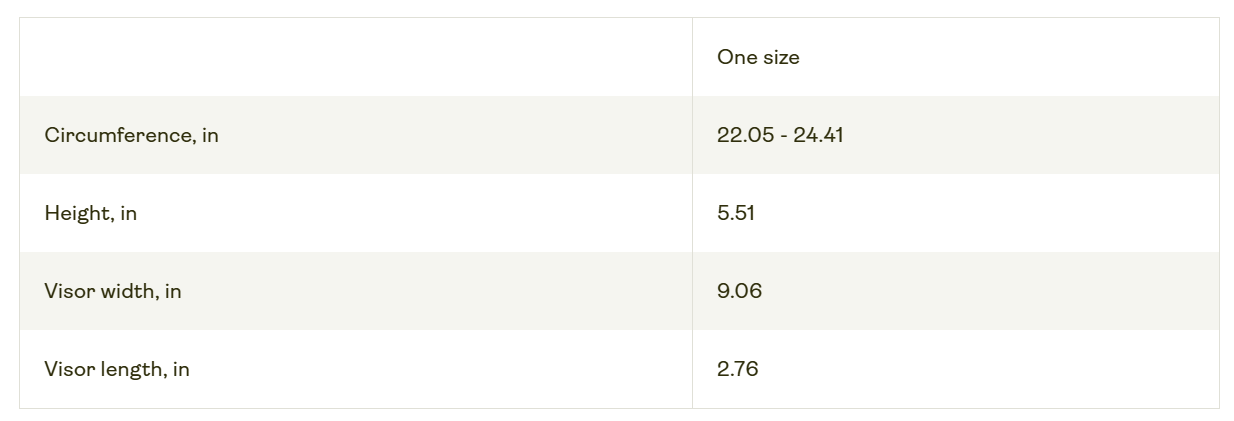The width and height of the screenshot is (1234, 421).
Task: Click the maximum circumference number 24.41
Action: (818, 135)
